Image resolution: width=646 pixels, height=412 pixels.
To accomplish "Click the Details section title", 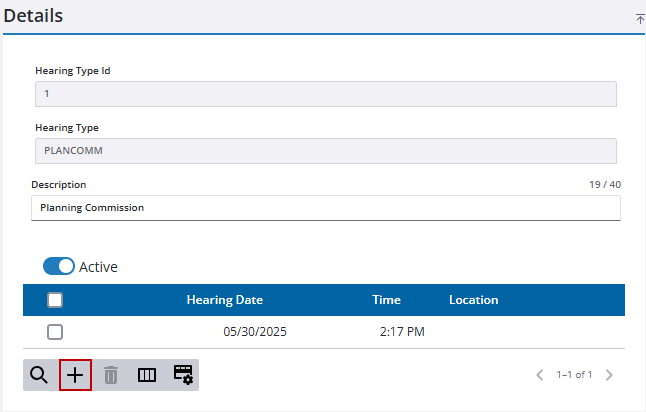I will [x=33, y=17].
